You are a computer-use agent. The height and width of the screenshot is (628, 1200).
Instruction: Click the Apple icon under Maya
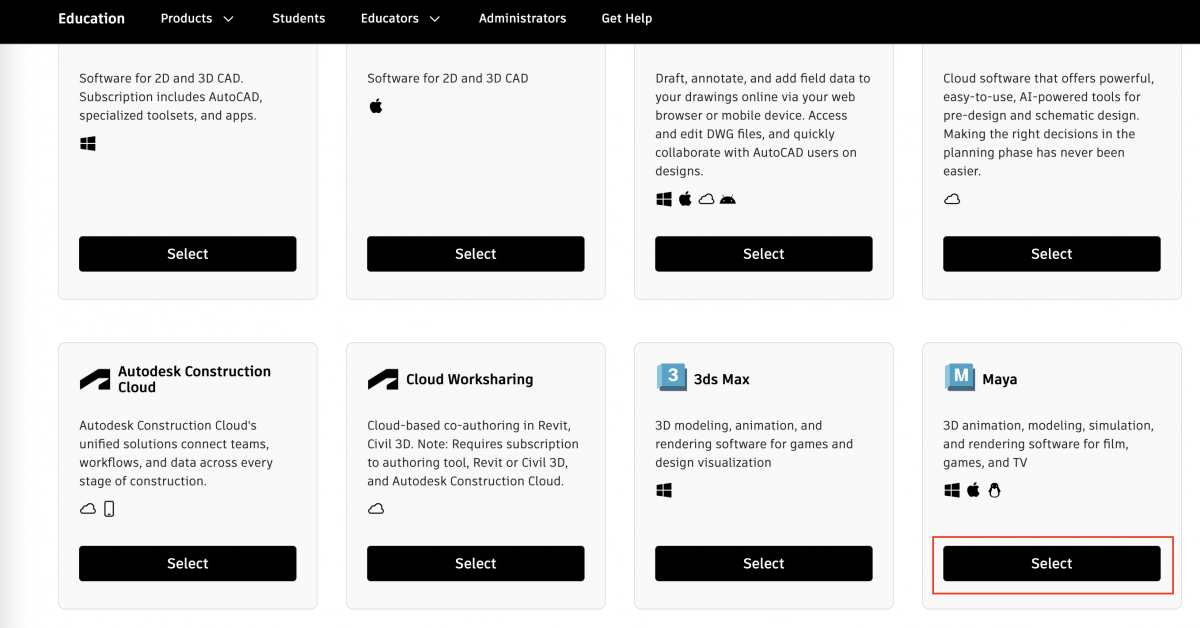(973, 490)
